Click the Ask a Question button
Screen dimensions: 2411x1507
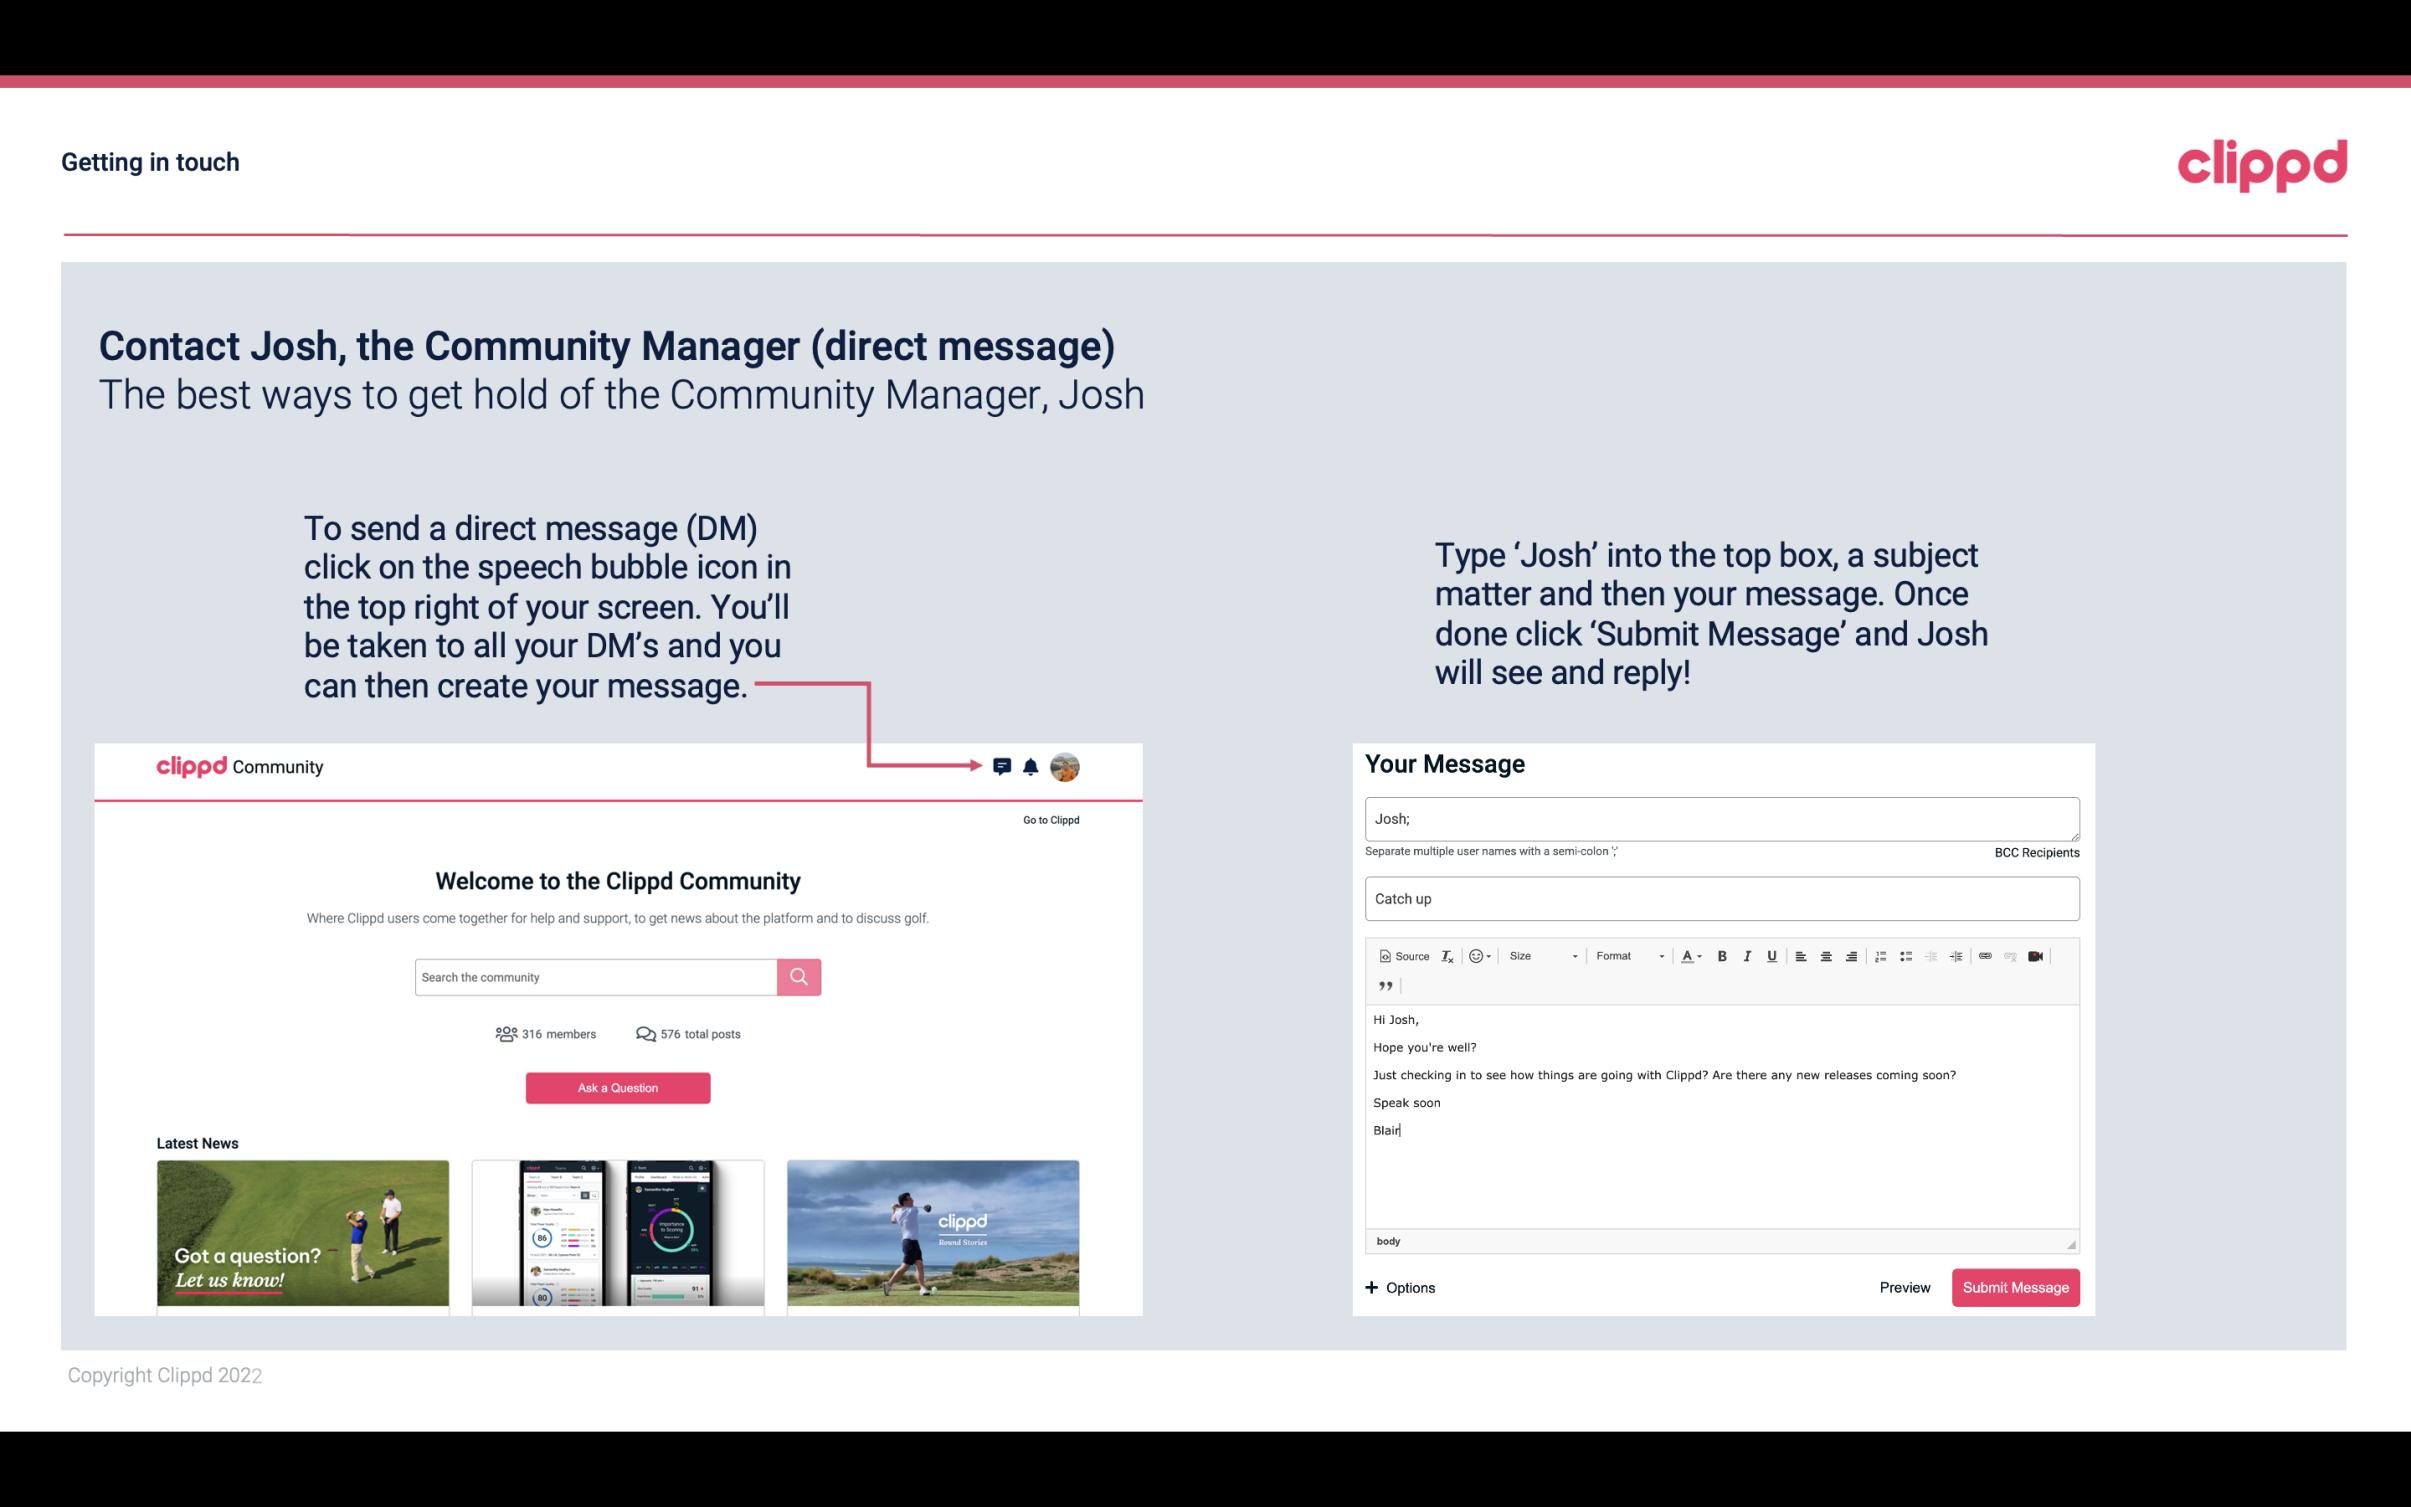pyautogui.click(x=616, y=1089)
